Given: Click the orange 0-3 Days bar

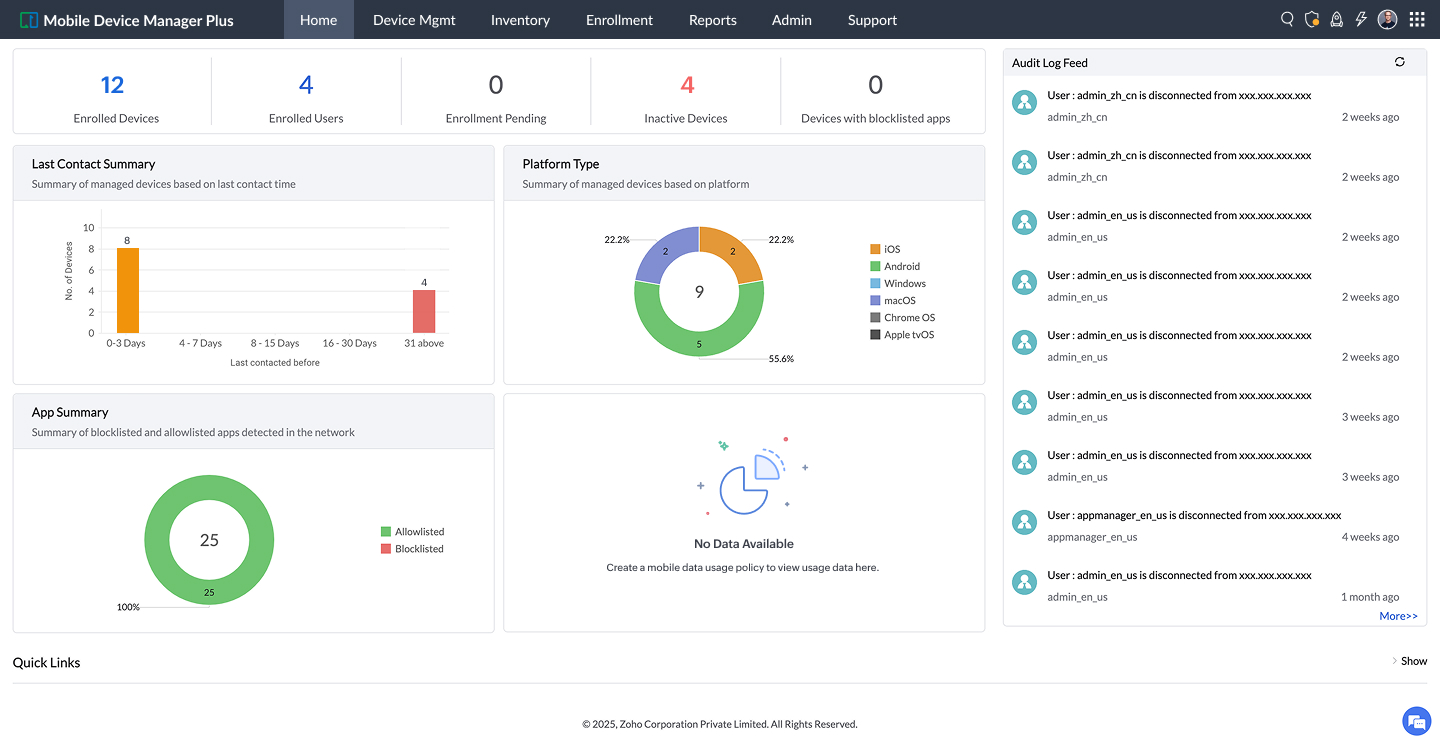Looking at the screenshot, I should [x=128, y=290].
